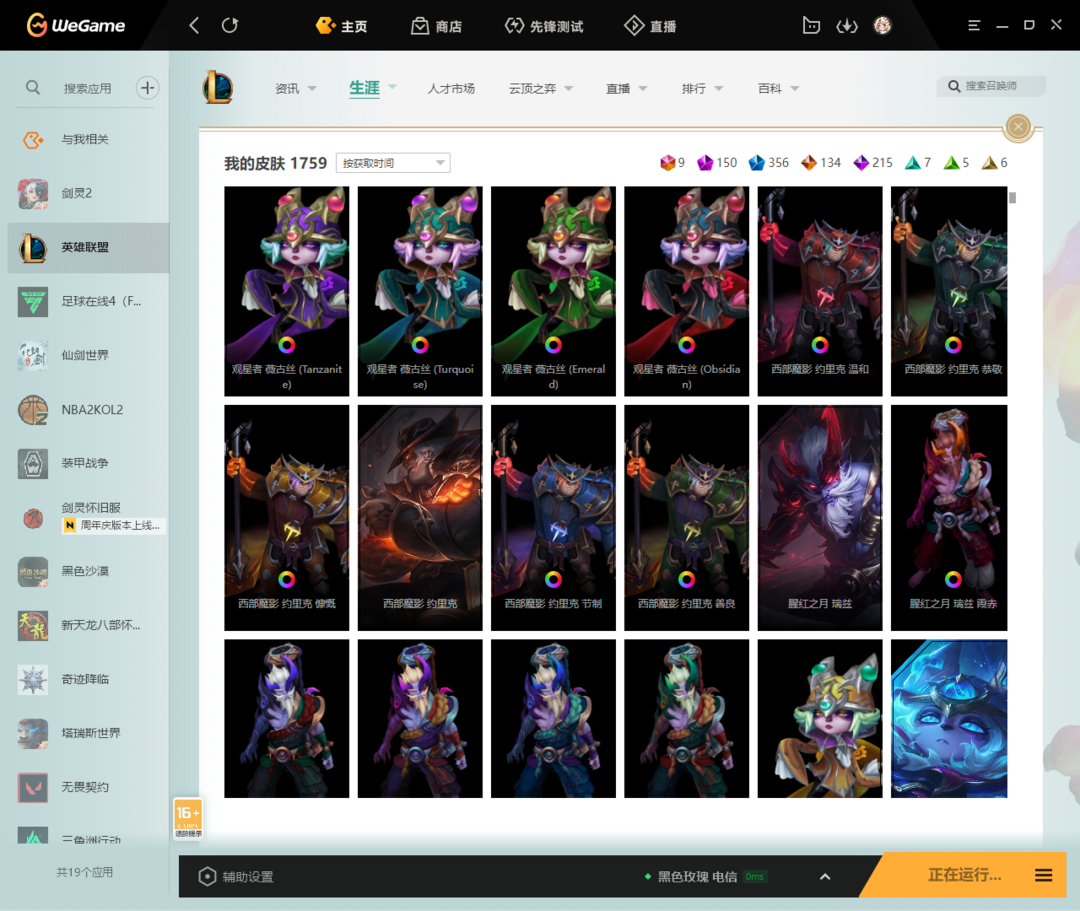This screenshot has height=911, width=1080.
Task: Click the 16+ age rating badge
Action: coord(188,817)
